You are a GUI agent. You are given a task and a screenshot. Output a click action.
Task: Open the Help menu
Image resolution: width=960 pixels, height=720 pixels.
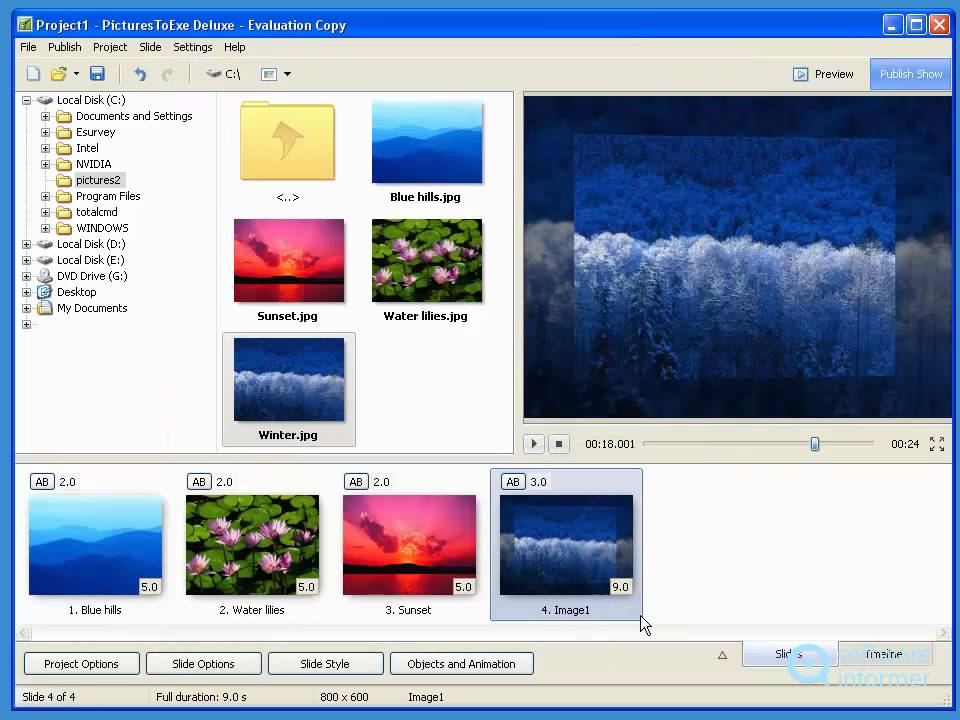[234, 47]
